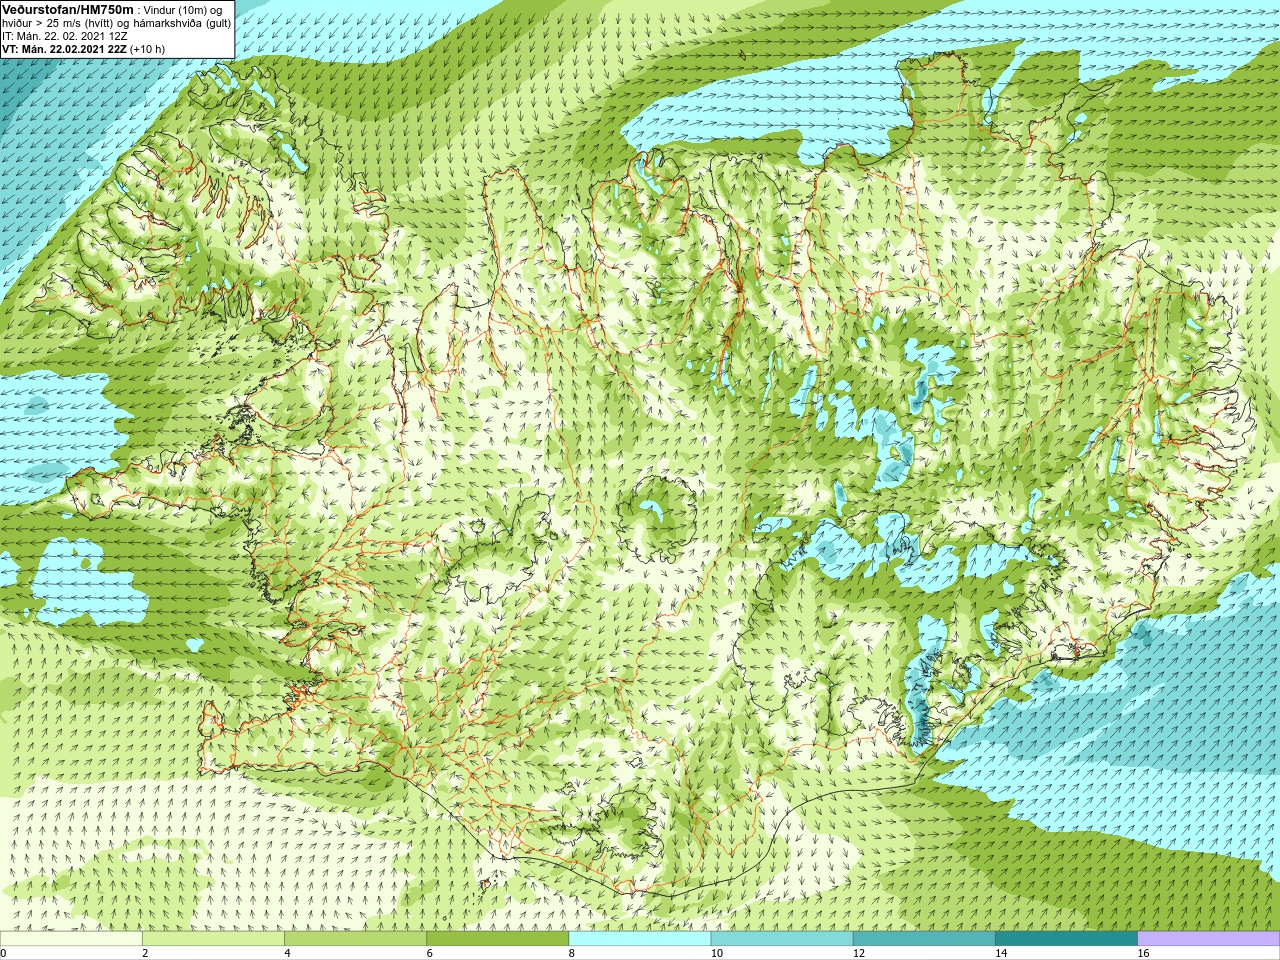Click the 'VT: Mán. 22.02.2021 22Z' valid time
Image resolution: width=1280 pixels, height=960 pixels.
point(64,49)
